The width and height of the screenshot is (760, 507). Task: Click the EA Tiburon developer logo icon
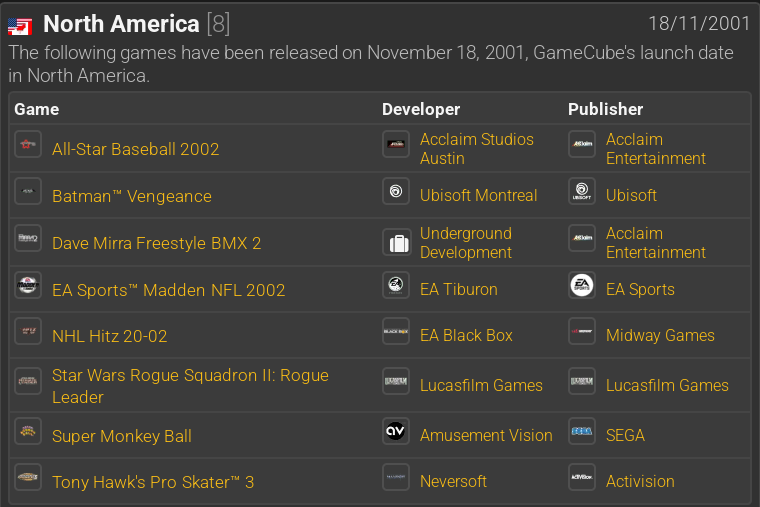click(396, 286)
